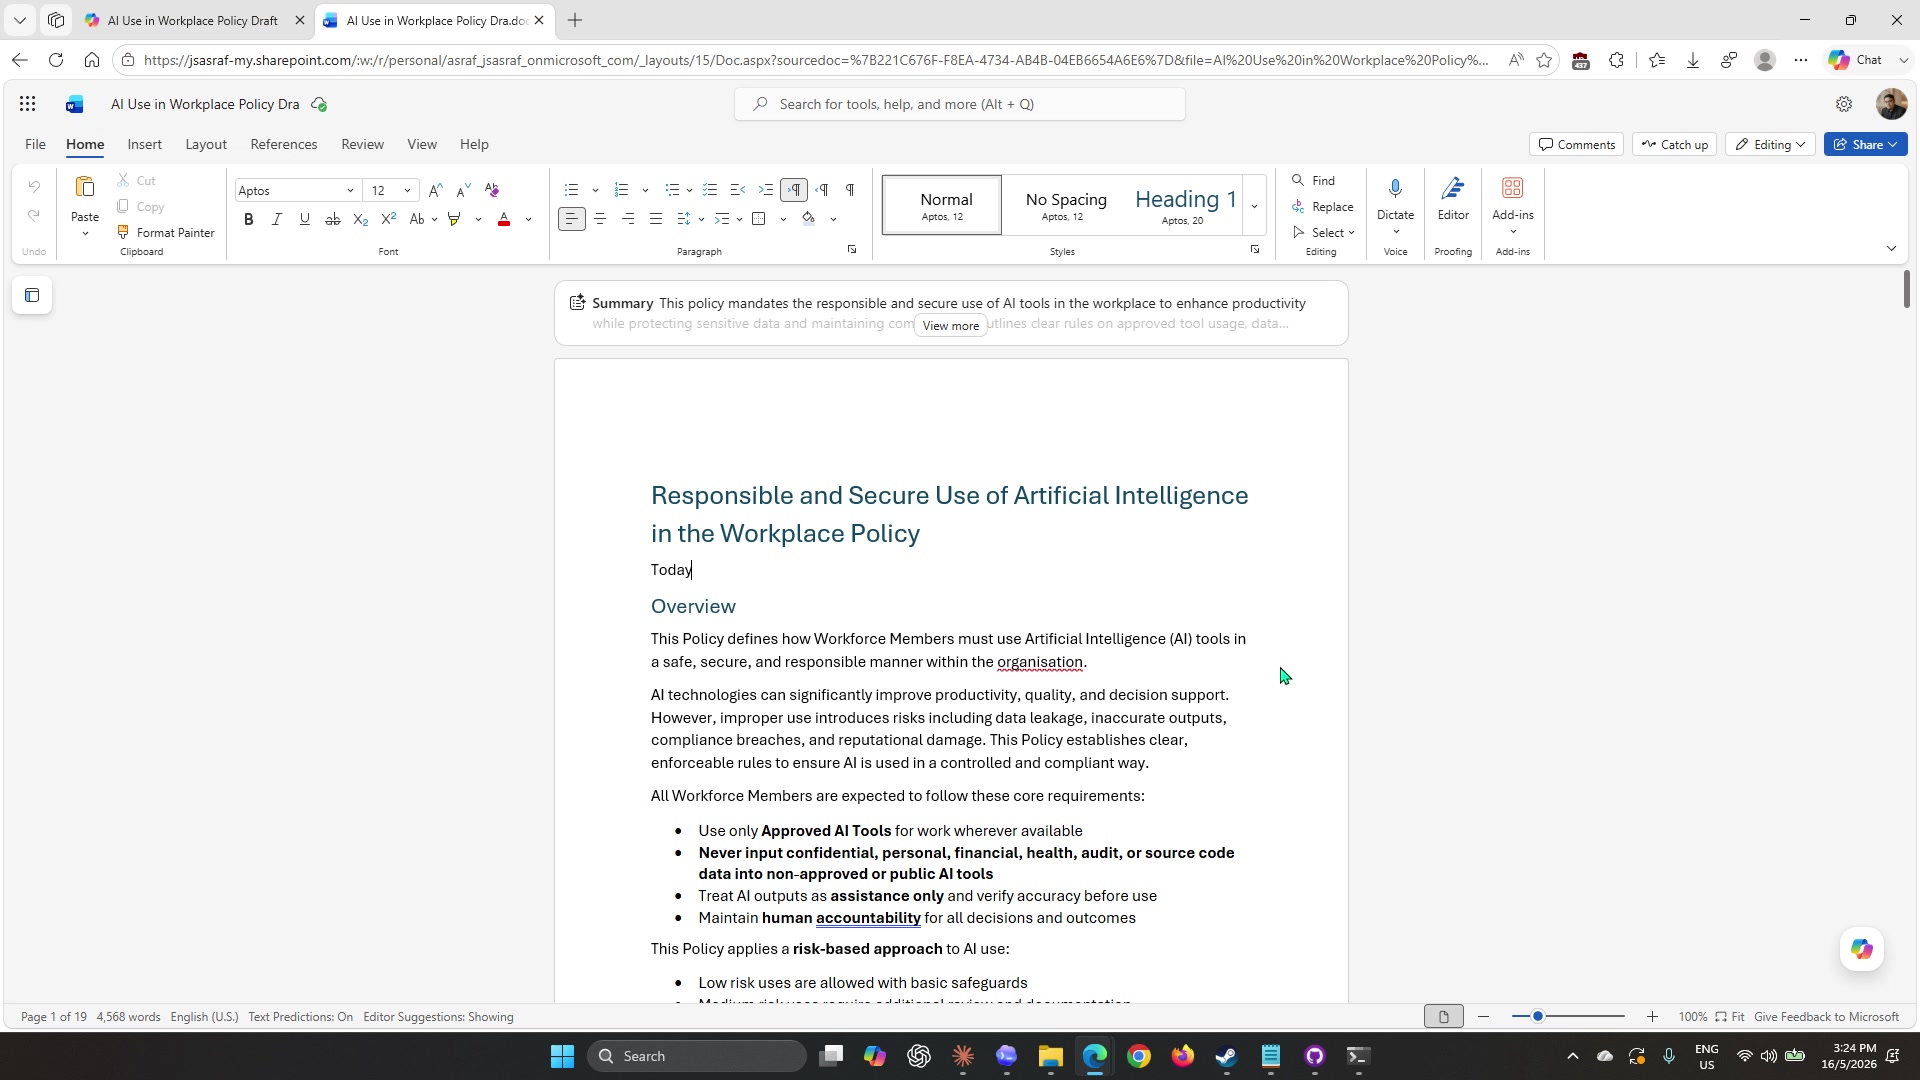Image resolution: width=1920 pixels, height=1080 pixels.
Task: Open the Microsoft 365 app launcher
Action: [27, 104]
